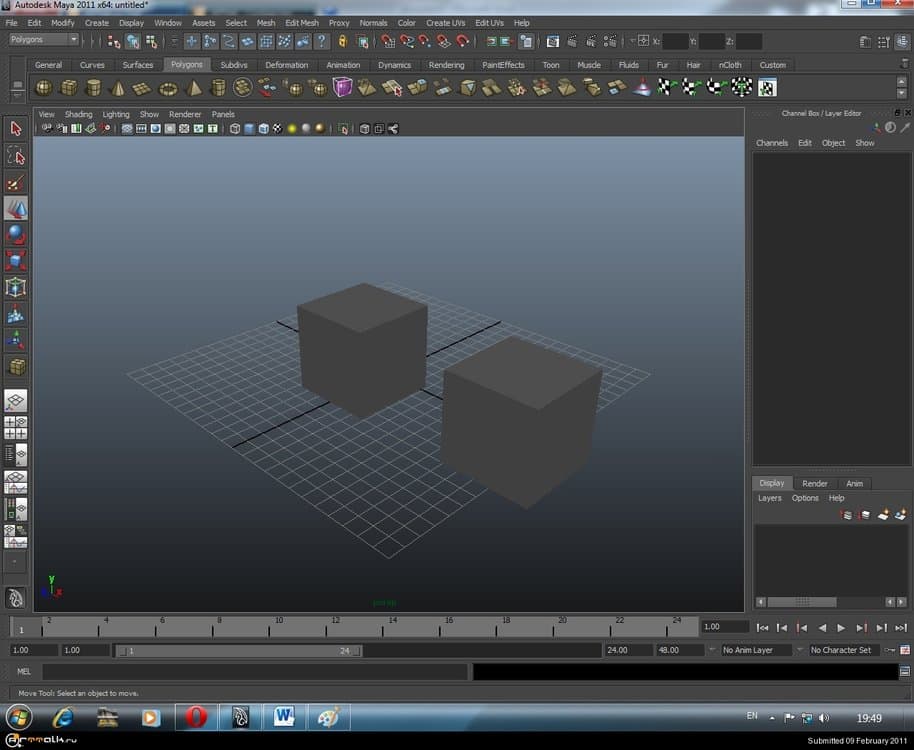Click the lock selection padlock icon

[x=342, y=41]
